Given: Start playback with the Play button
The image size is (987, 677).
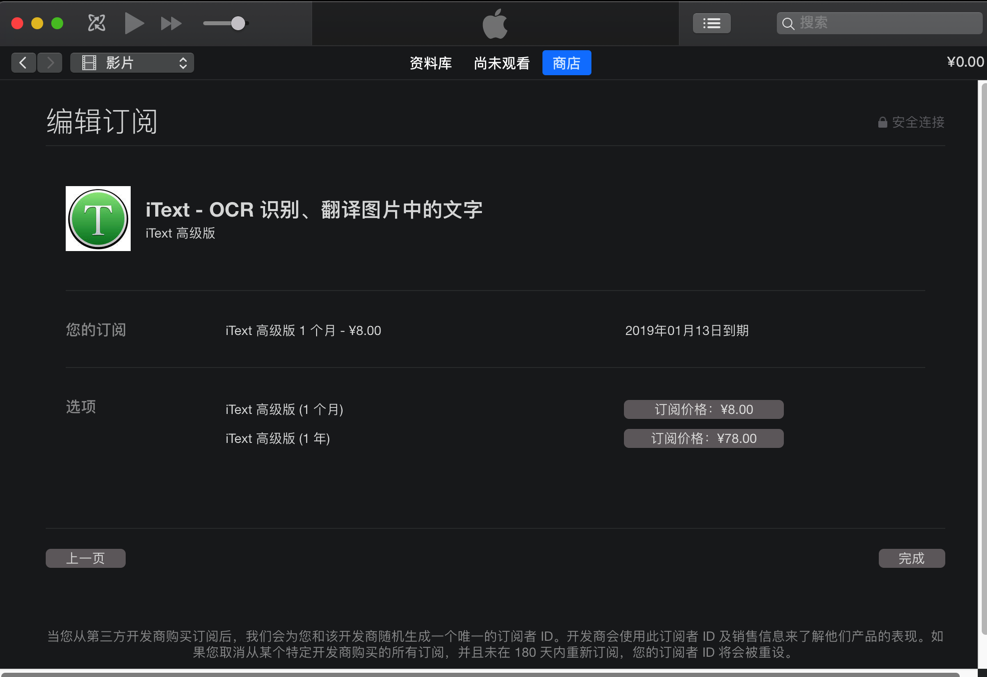Looking at the screenshot, I should (x=134, y=23).
